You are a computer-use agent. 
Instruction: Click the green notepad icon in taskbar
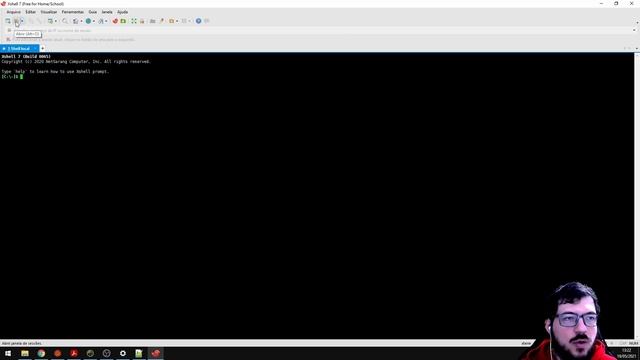pyautogui.click(x=139, y=353)
